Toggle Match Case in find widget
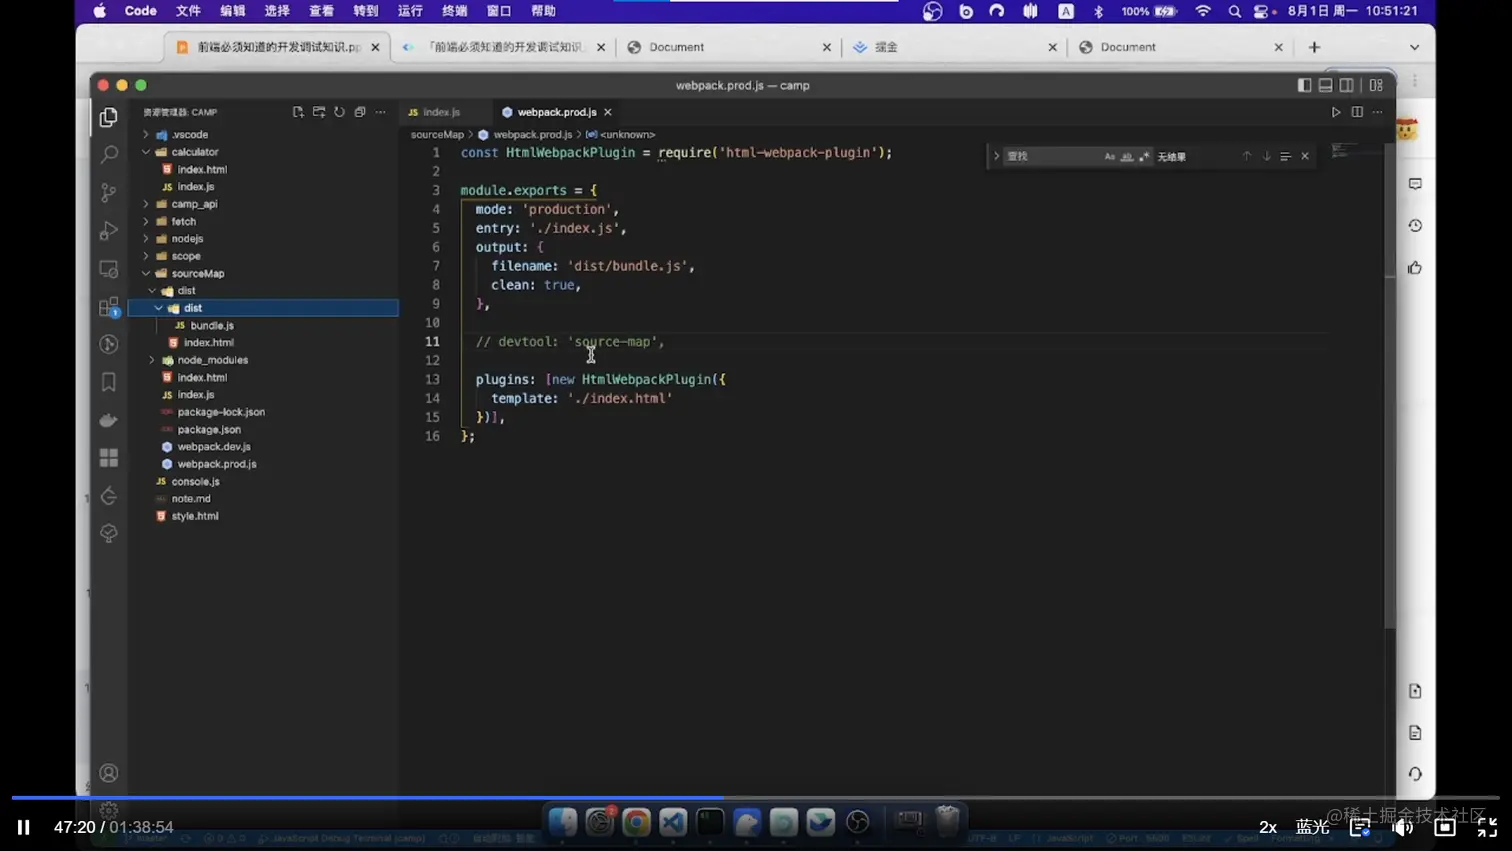The height and width of the screenshot is (851, 1512). [1109, 157]
